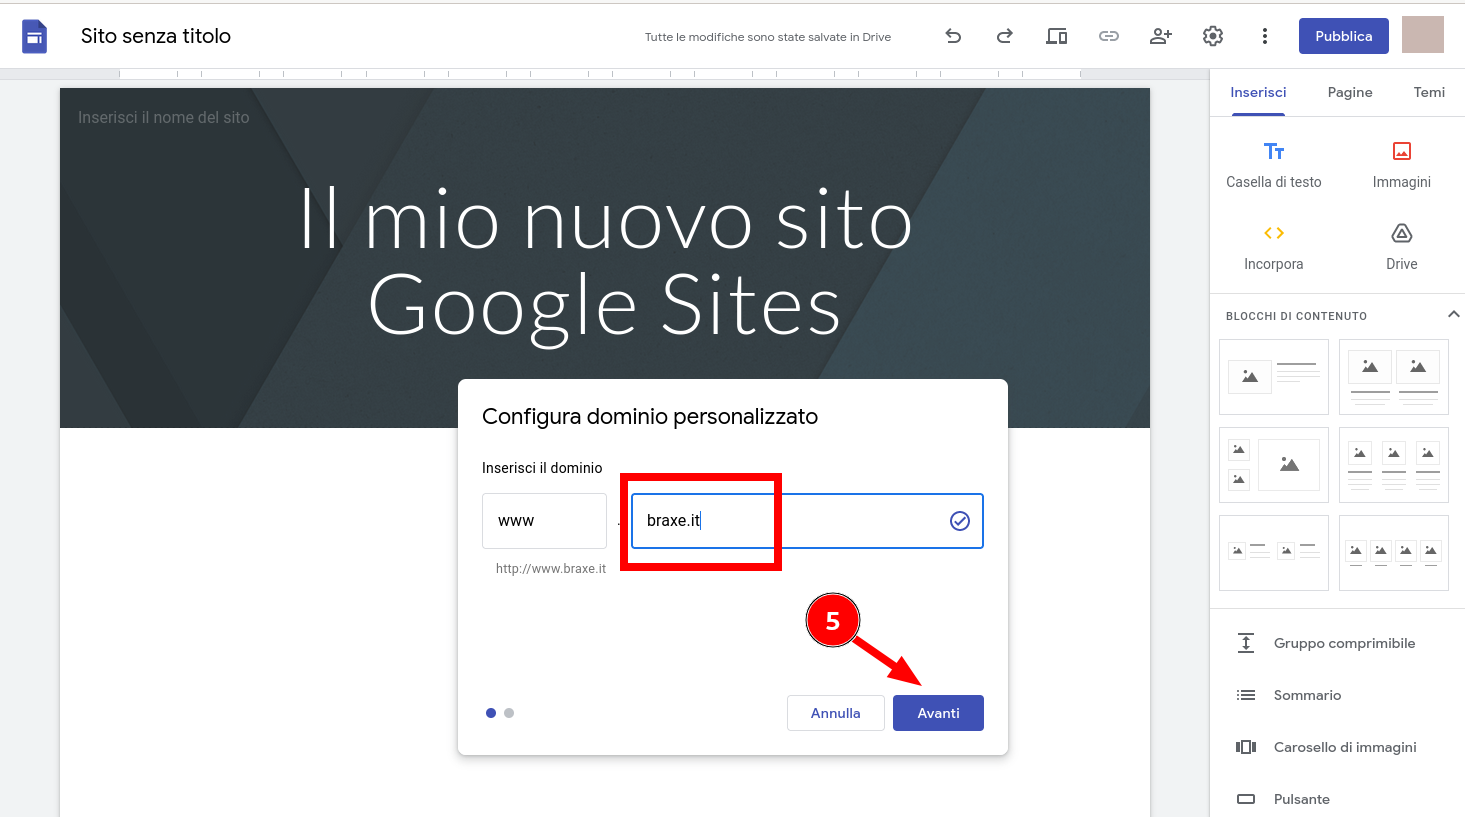Choose the Incorpora embed option
The width and height of the screenshot is (1465, 817).
pyautogui.click(x=1274, y=247)
